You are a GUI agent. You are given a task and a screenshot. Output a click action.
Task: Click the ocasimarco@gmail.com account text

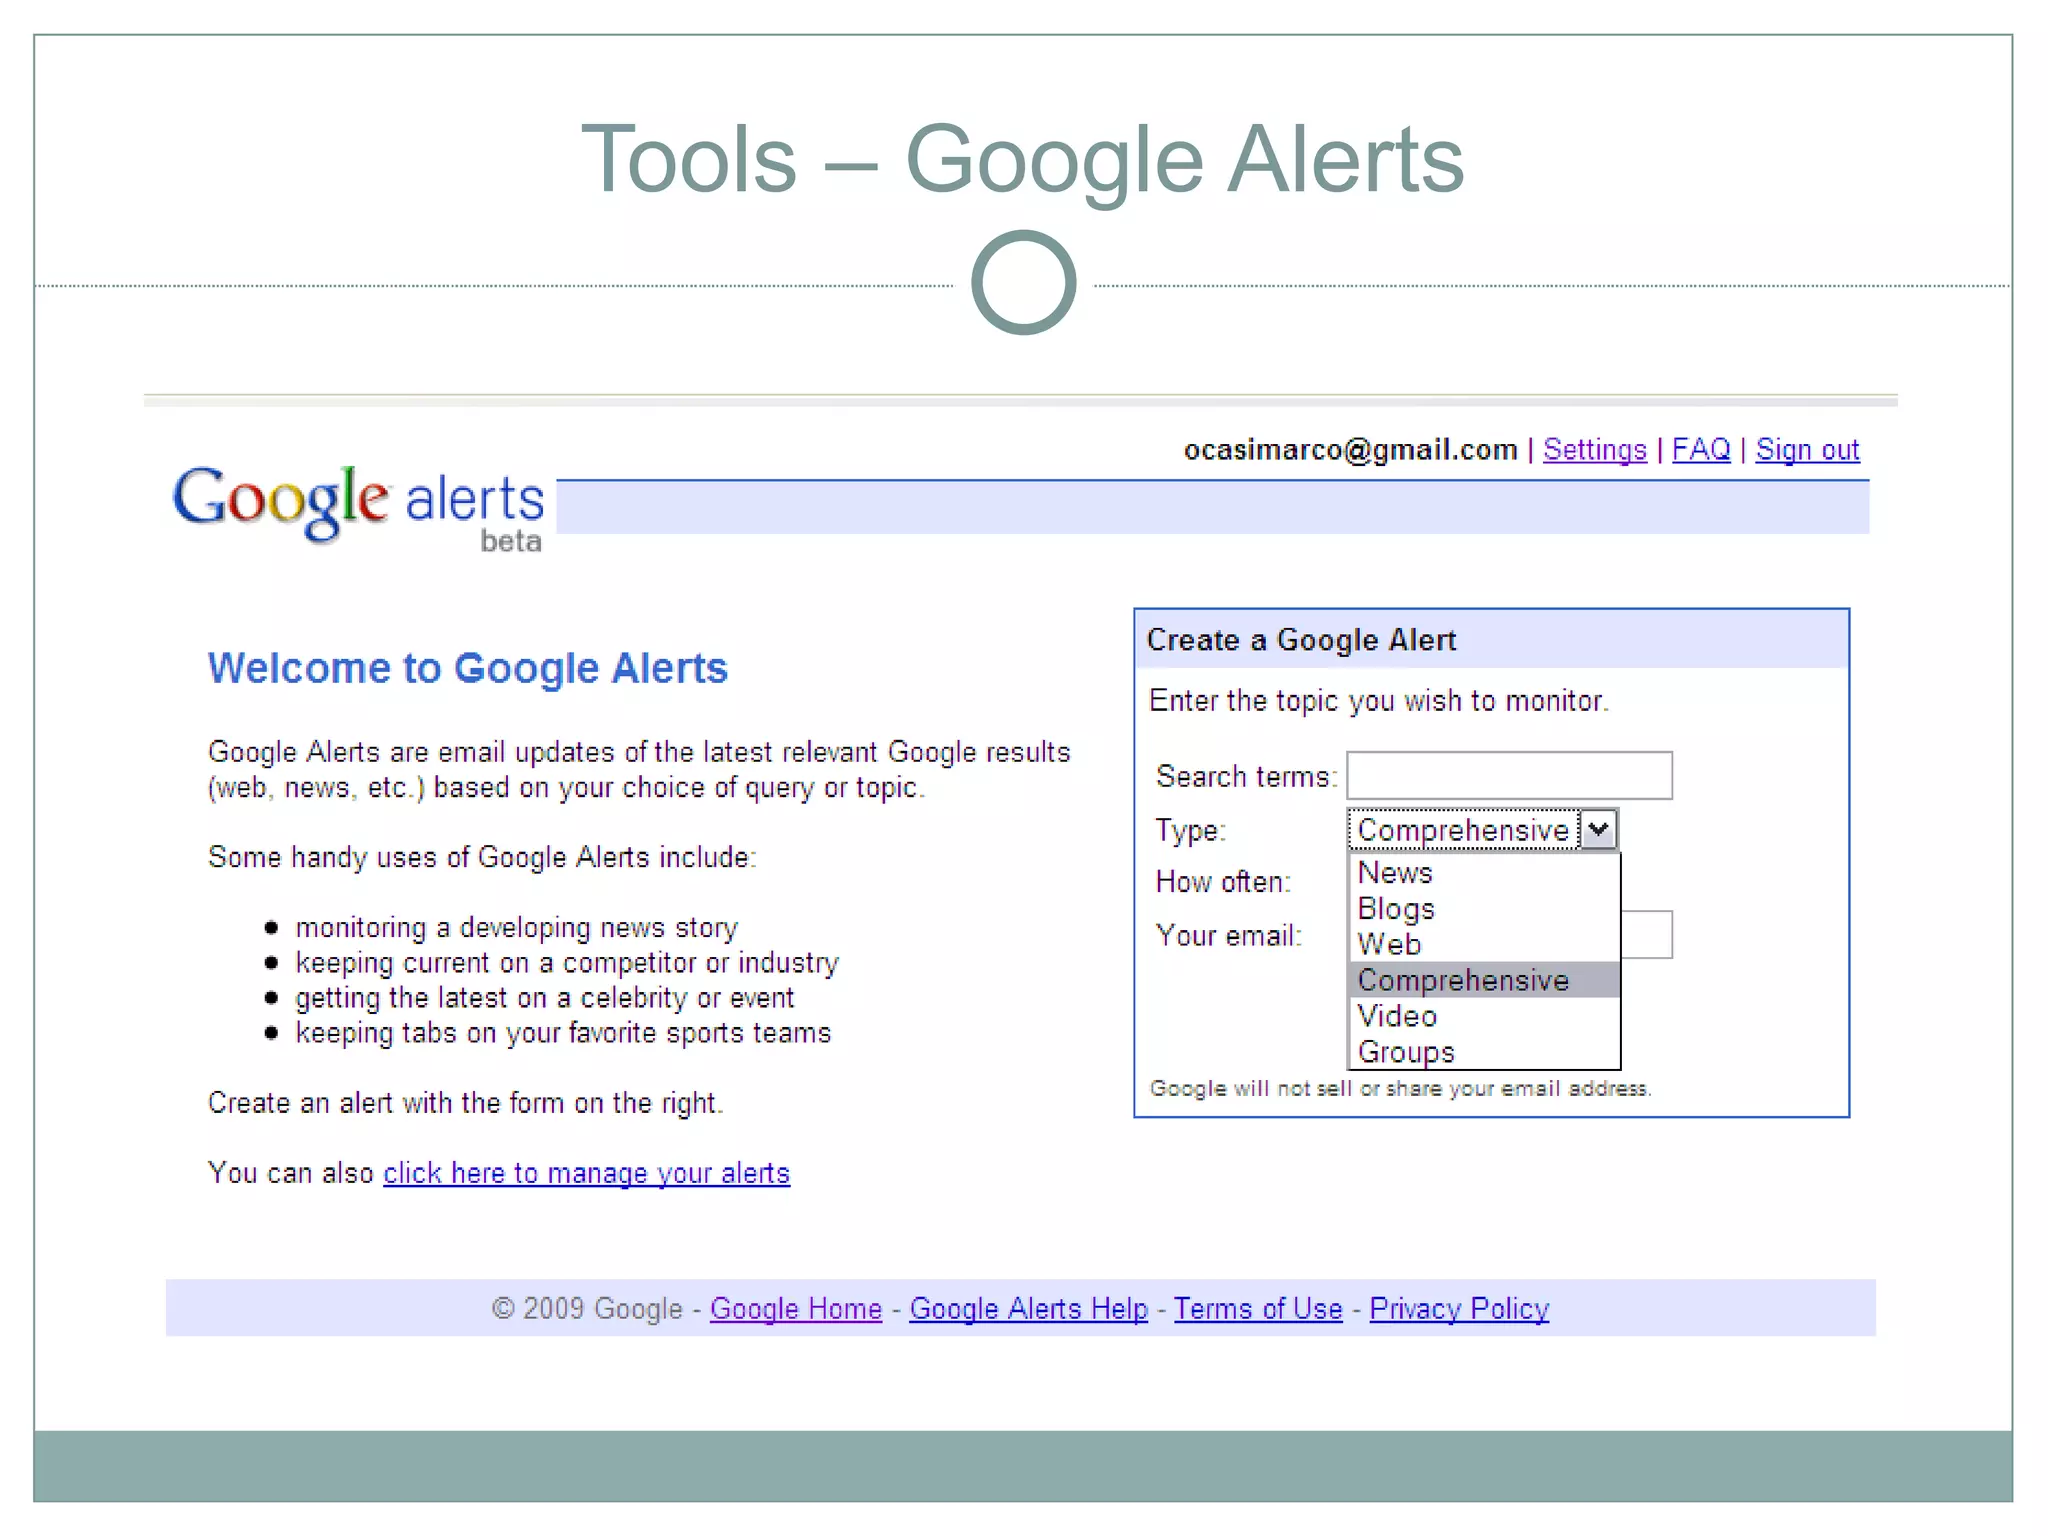(x=1350, y=450)
